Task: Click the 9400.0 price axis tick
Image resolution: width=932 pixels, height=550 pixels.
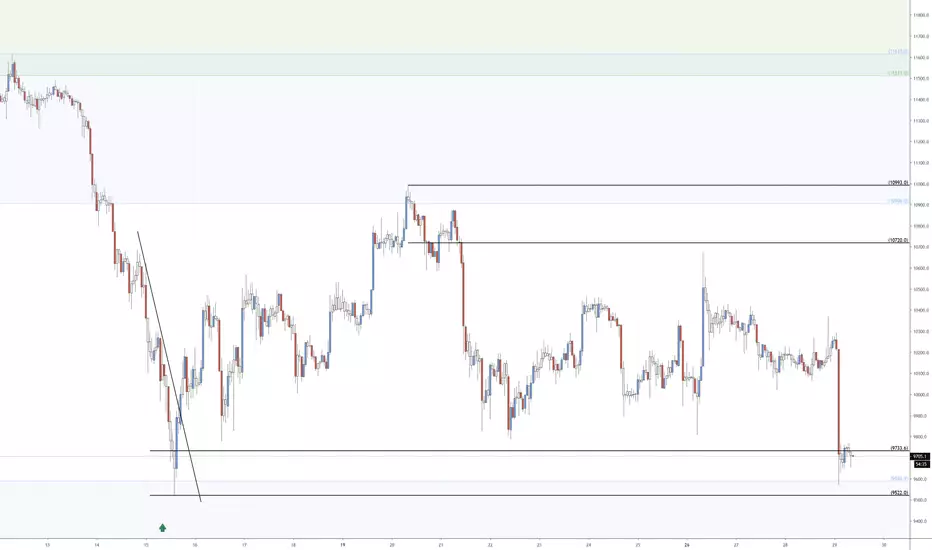Action: coord(921,521)
